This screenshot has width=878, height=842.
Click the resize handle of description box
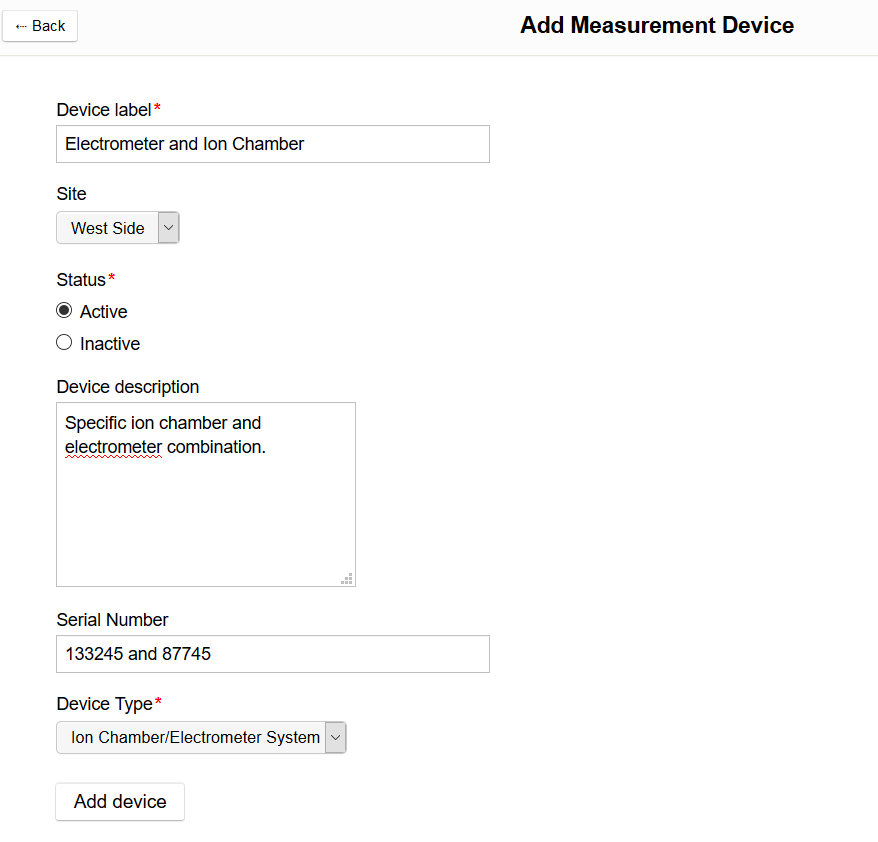[347, 578]
